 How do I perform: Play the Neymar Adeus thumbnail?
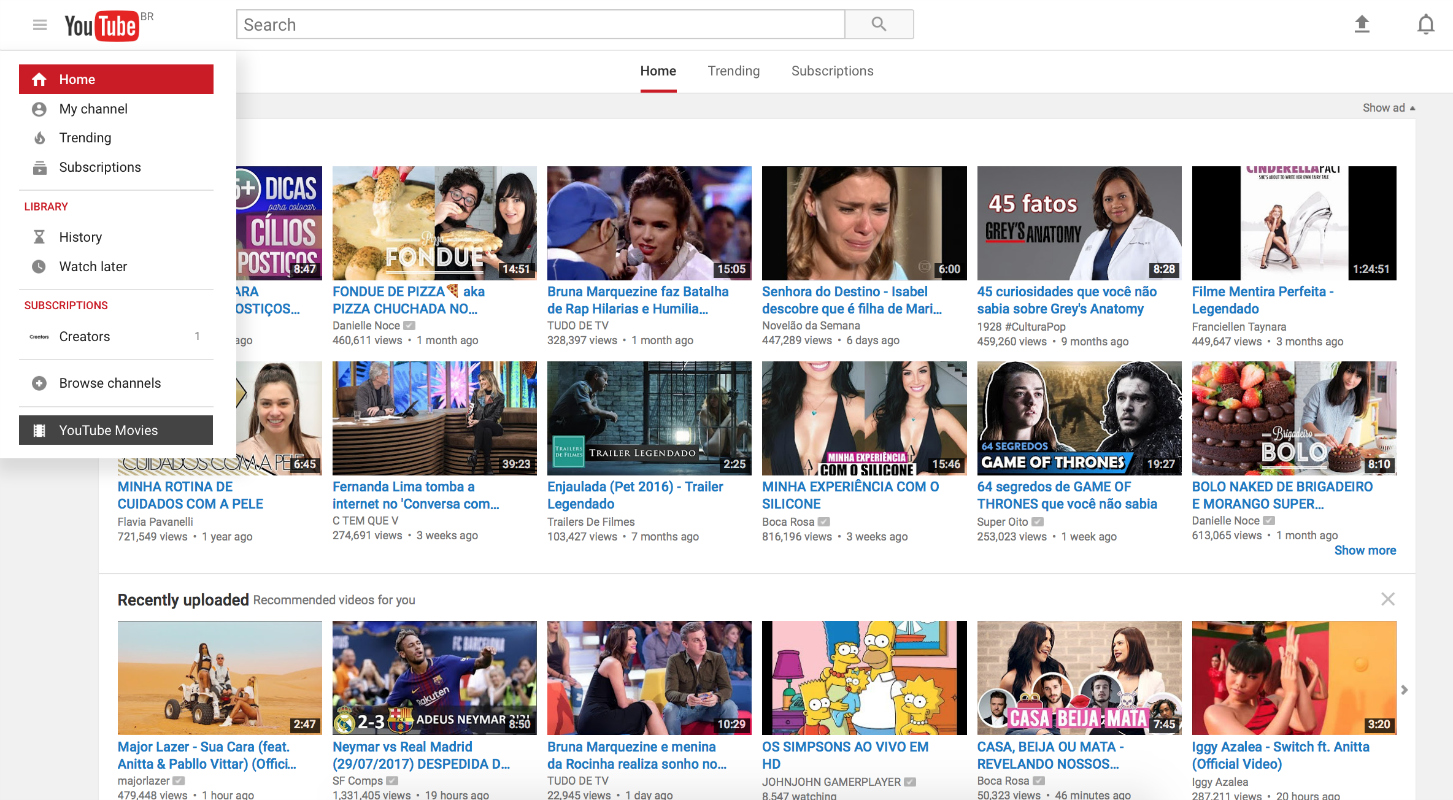coord(434,678)
